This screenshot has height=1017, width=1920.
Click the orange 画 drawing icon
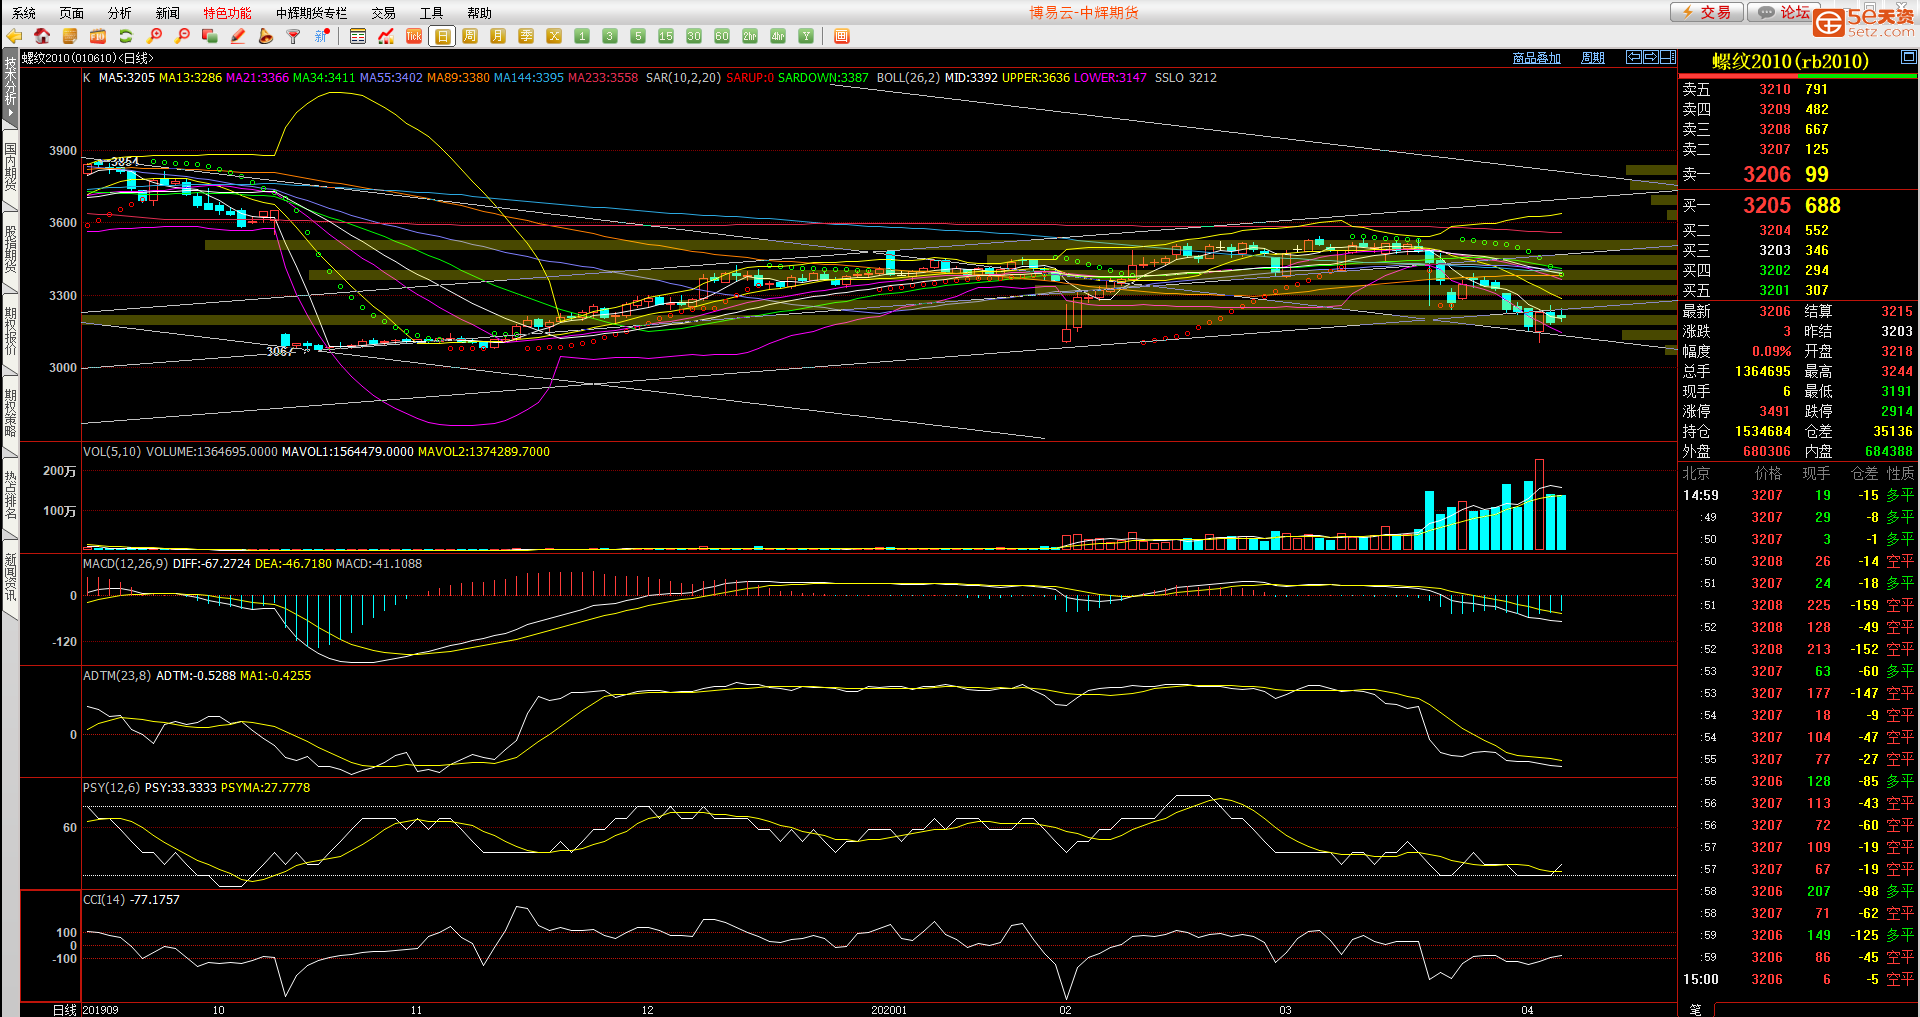tap(842, 36)
